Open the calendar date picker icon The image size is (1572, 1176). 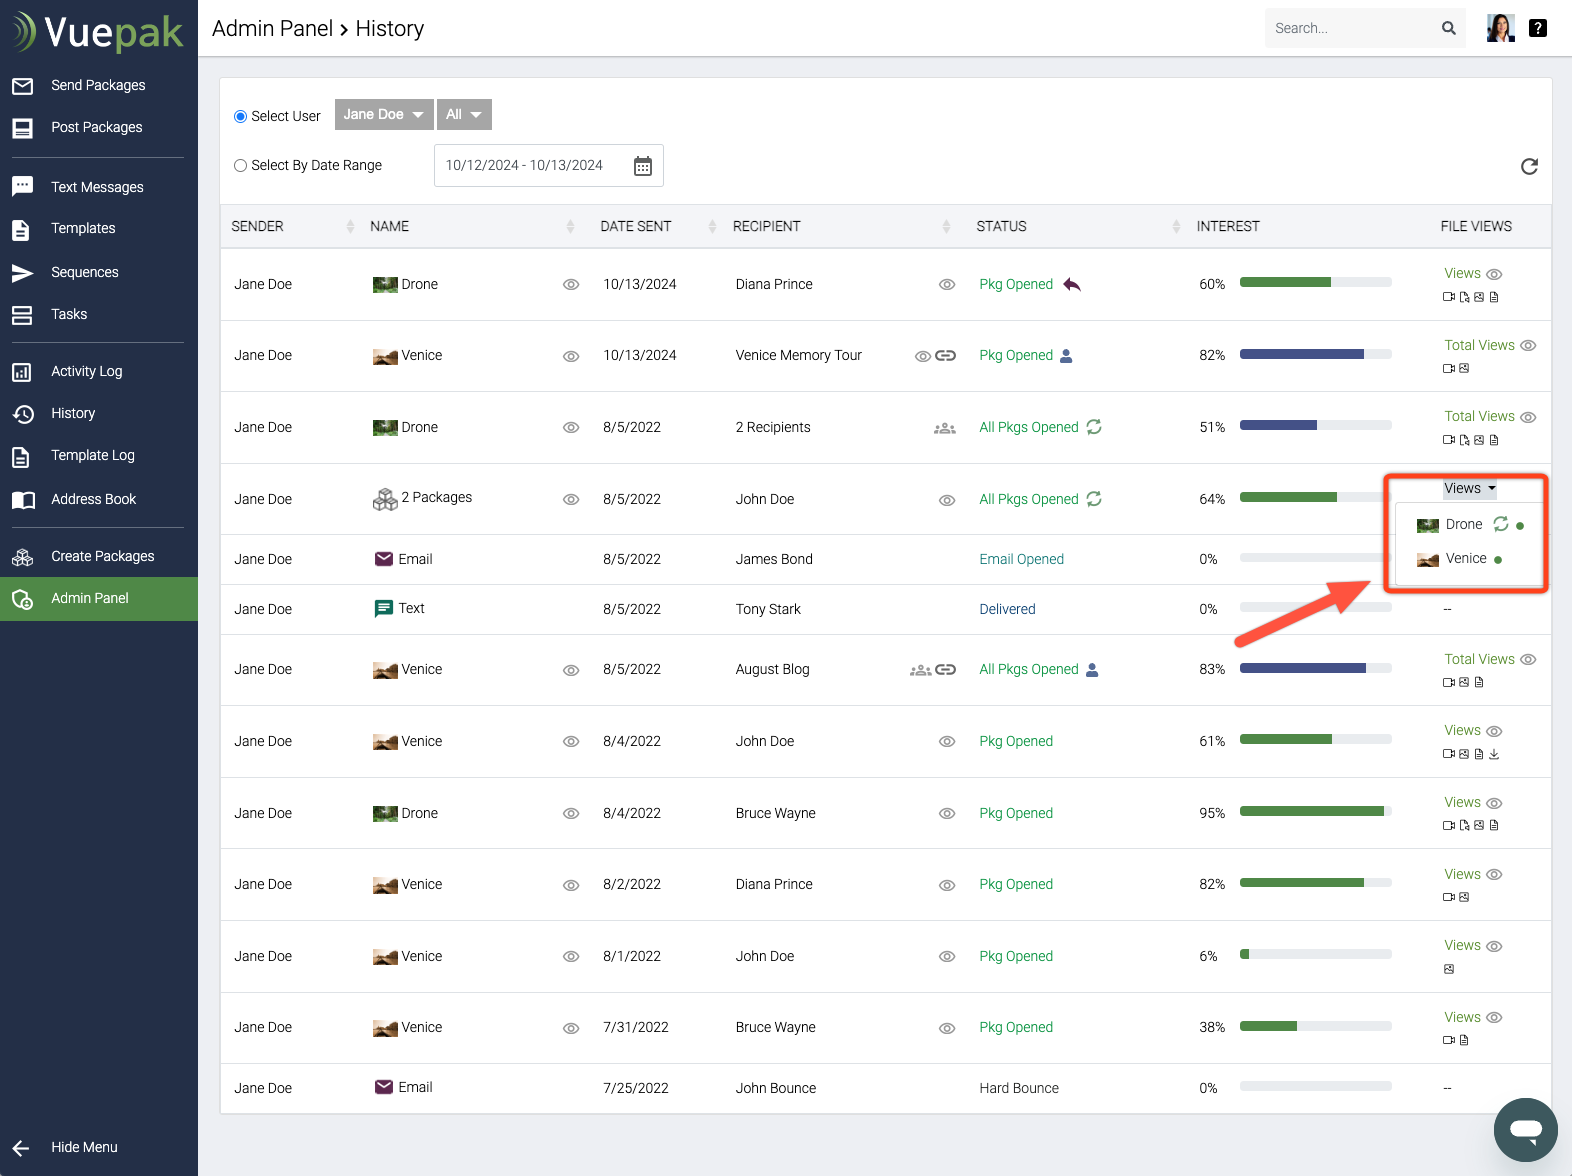click(642, 166)
